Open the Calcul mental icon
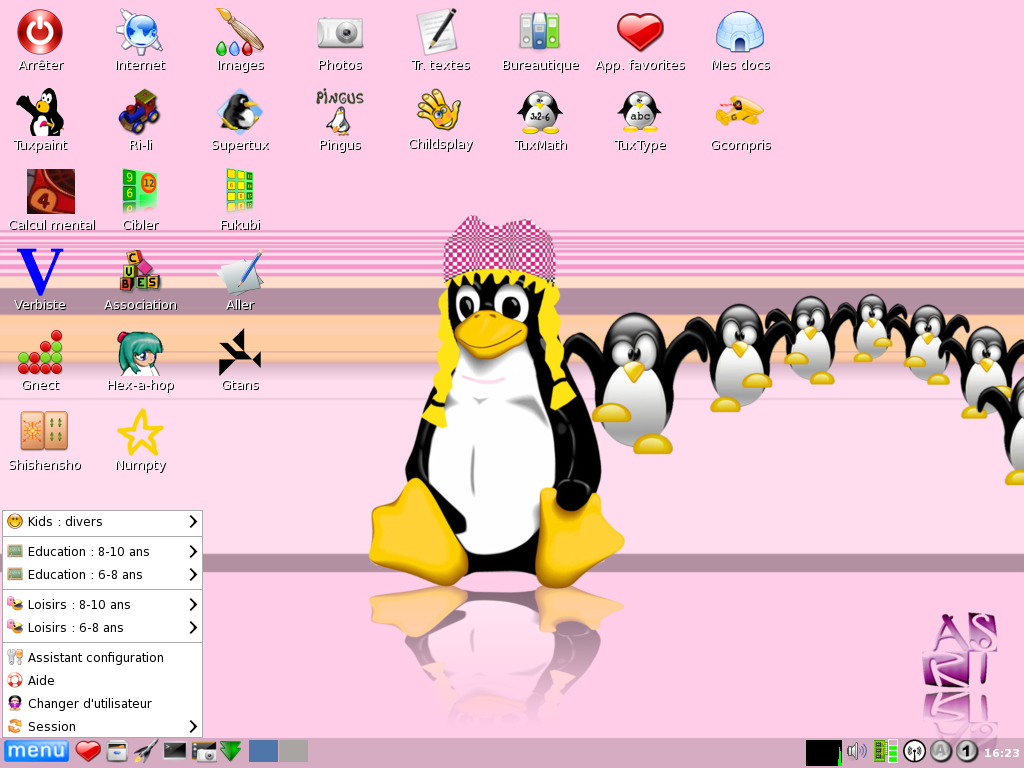This screenshot has width=1024, height=768. (x=51, y=191)
